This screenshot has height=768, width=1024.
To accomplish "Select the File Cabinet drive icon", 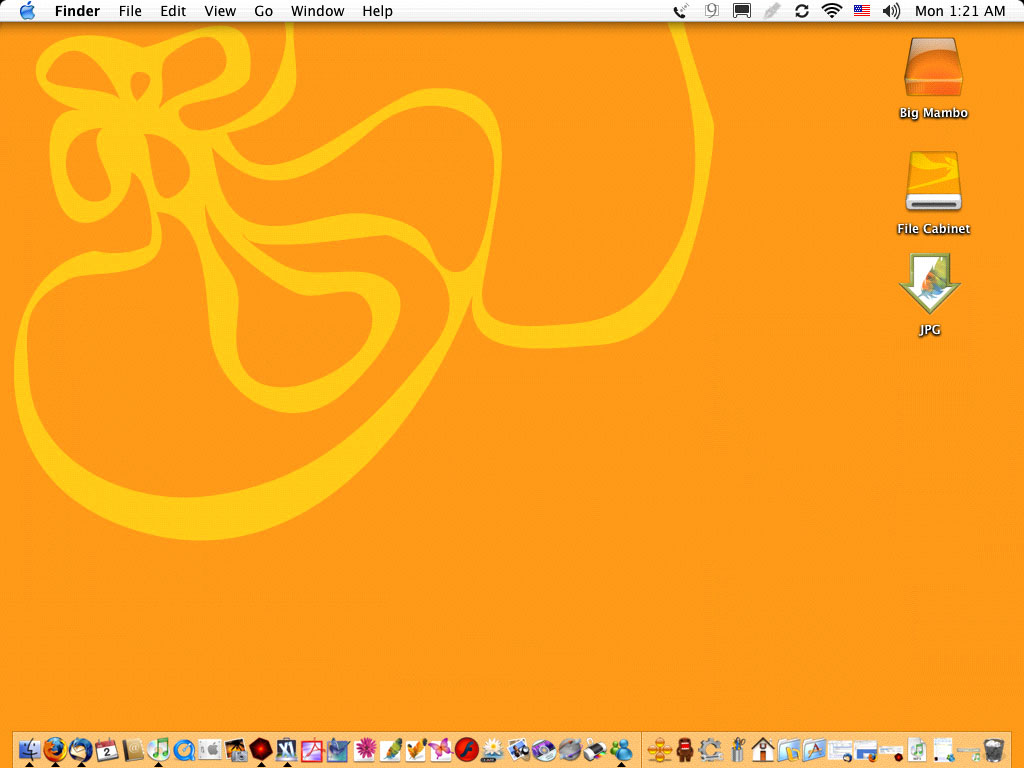I will point(933,182).
